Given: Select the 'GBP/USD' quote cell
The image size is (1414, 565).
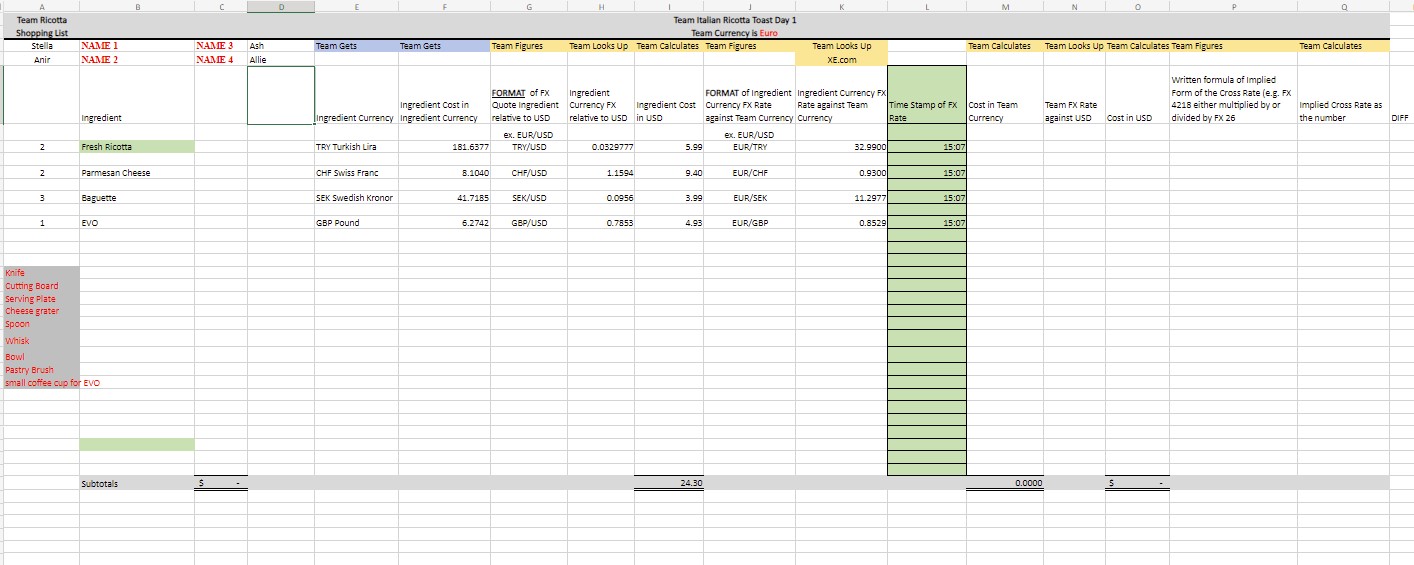Looking at the screenshot, I should pos(528,223).
